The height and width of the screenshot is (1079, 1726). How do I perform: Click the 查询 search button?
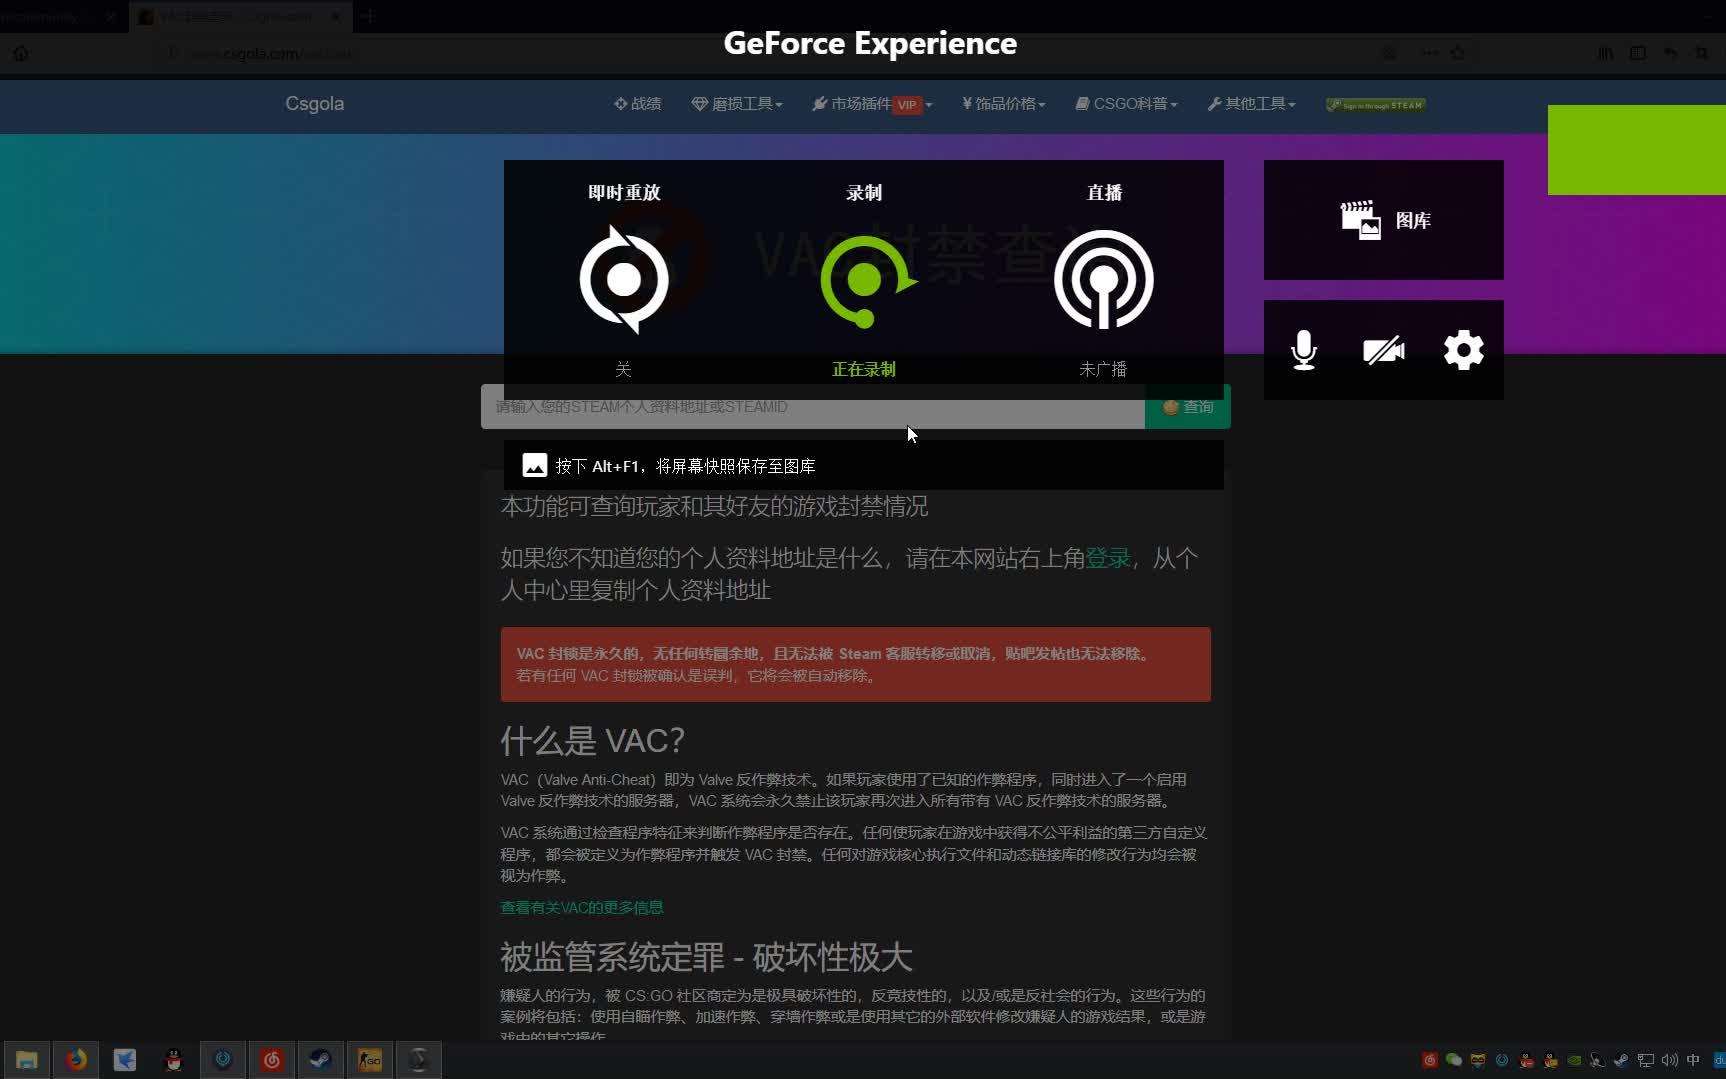point(1188,407)
